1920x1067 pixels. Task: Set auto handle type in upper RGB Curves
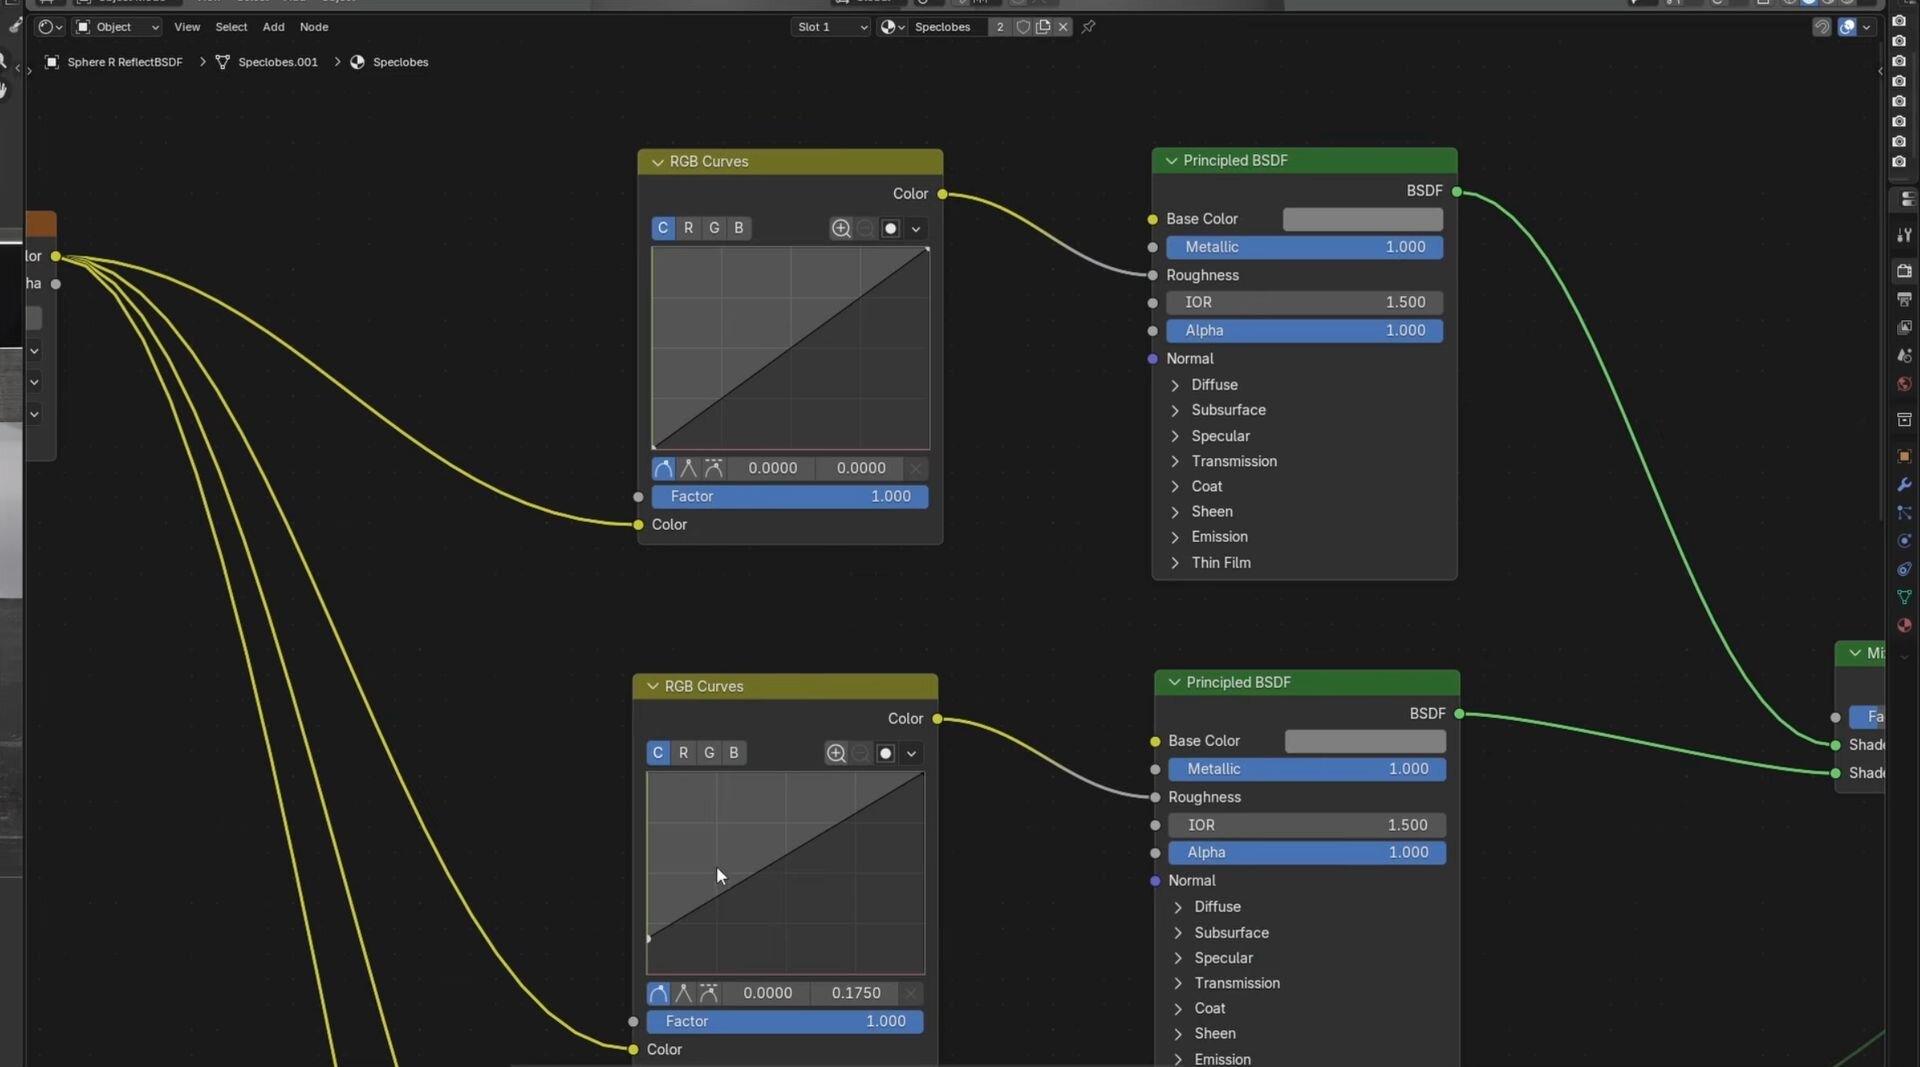pyautogui.click(x=663, y=468)
